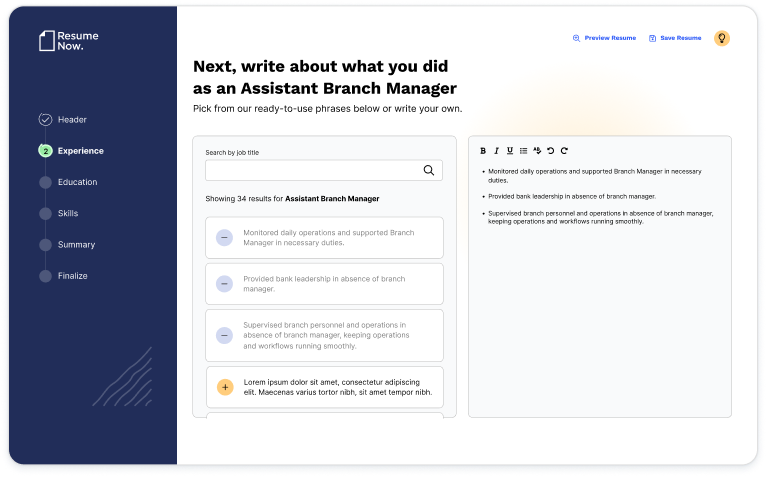The image size is (766, 477).
Task: Toggle italic formatting in the editor
Action: (496, 151)
